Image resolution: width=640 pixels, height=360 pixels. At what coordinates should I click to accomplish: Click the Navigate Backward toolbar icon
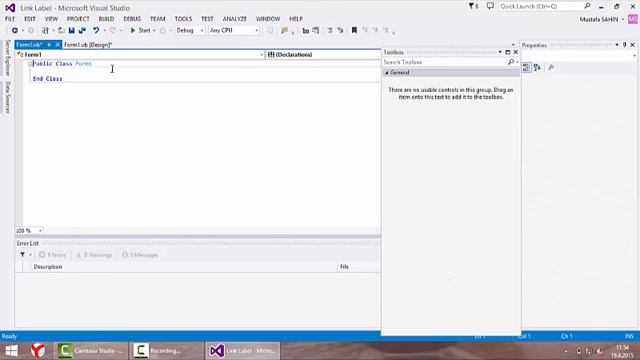[15, 31]
